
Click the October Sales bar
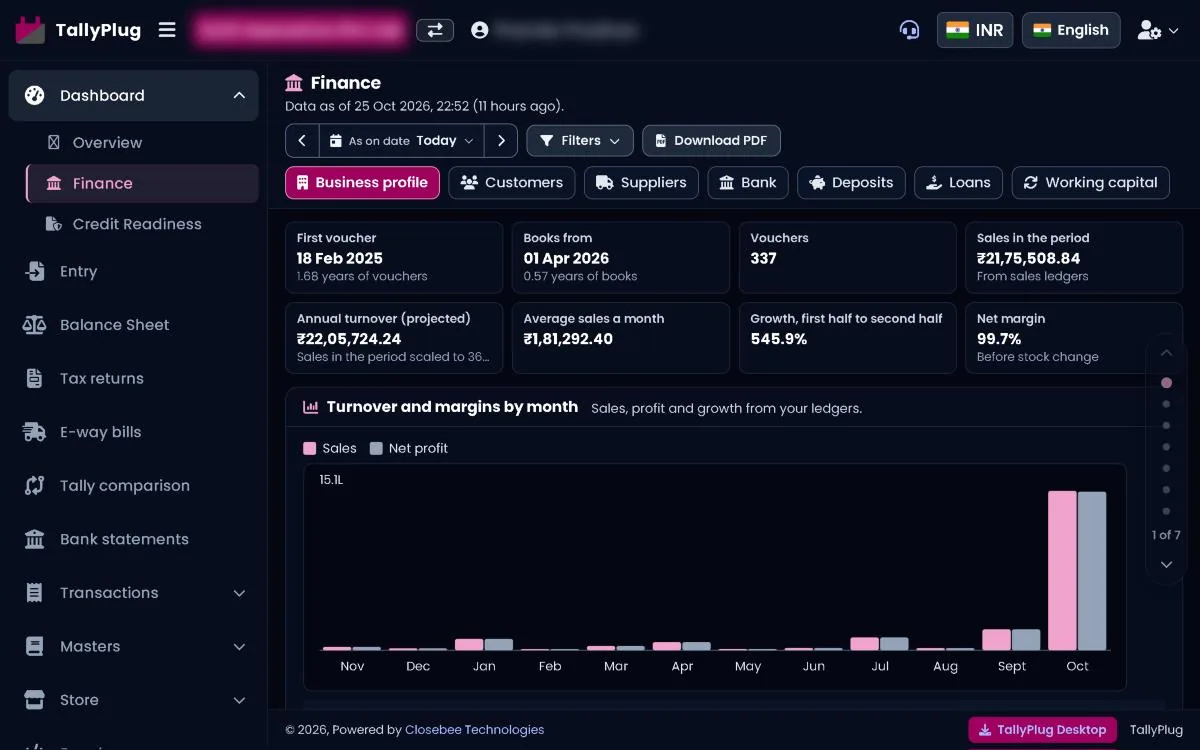click(x=1062, y=571)
